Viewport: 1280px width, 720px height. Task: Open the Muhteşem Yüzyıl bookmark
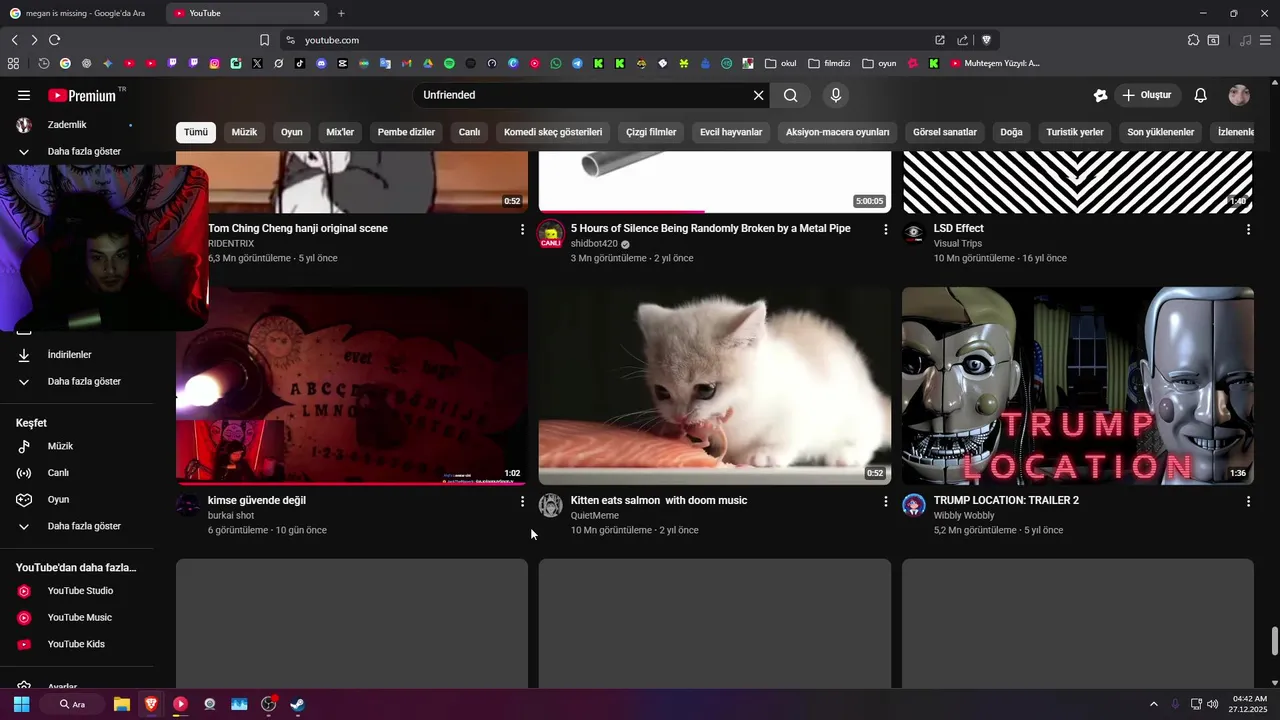point(995,63)
